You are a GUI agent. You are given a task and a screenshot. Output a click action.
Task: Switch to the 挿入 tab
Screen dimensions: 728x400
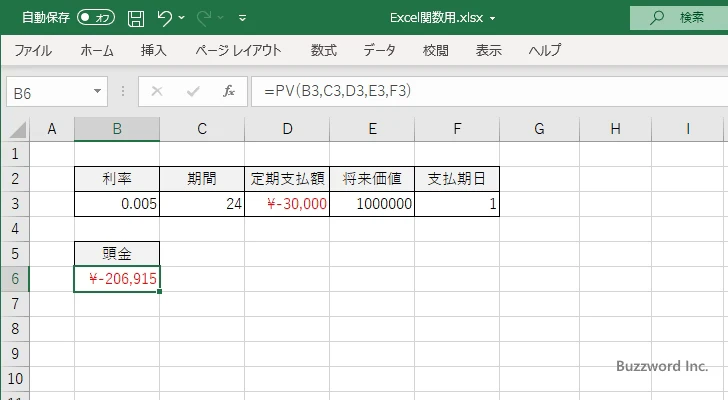click(154, 50)
